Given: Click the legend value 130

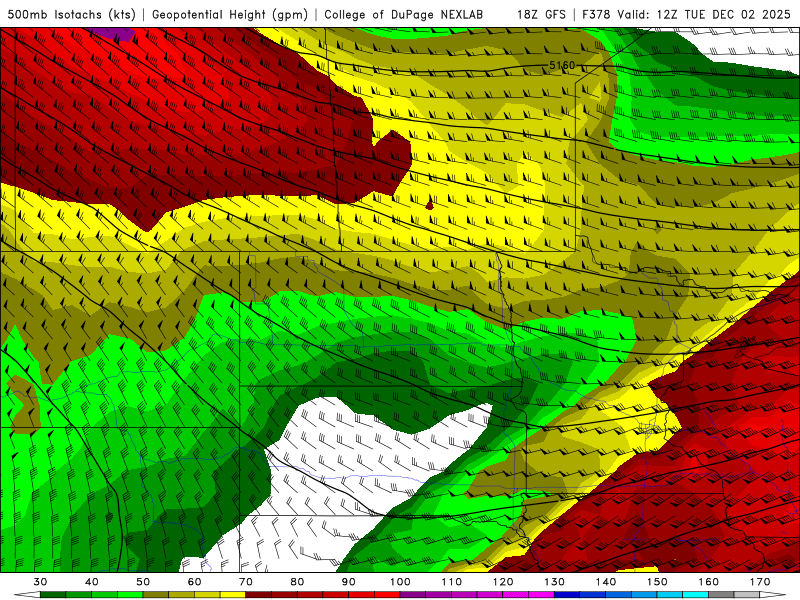Looking at the screenshot, I should pos(554,582).
